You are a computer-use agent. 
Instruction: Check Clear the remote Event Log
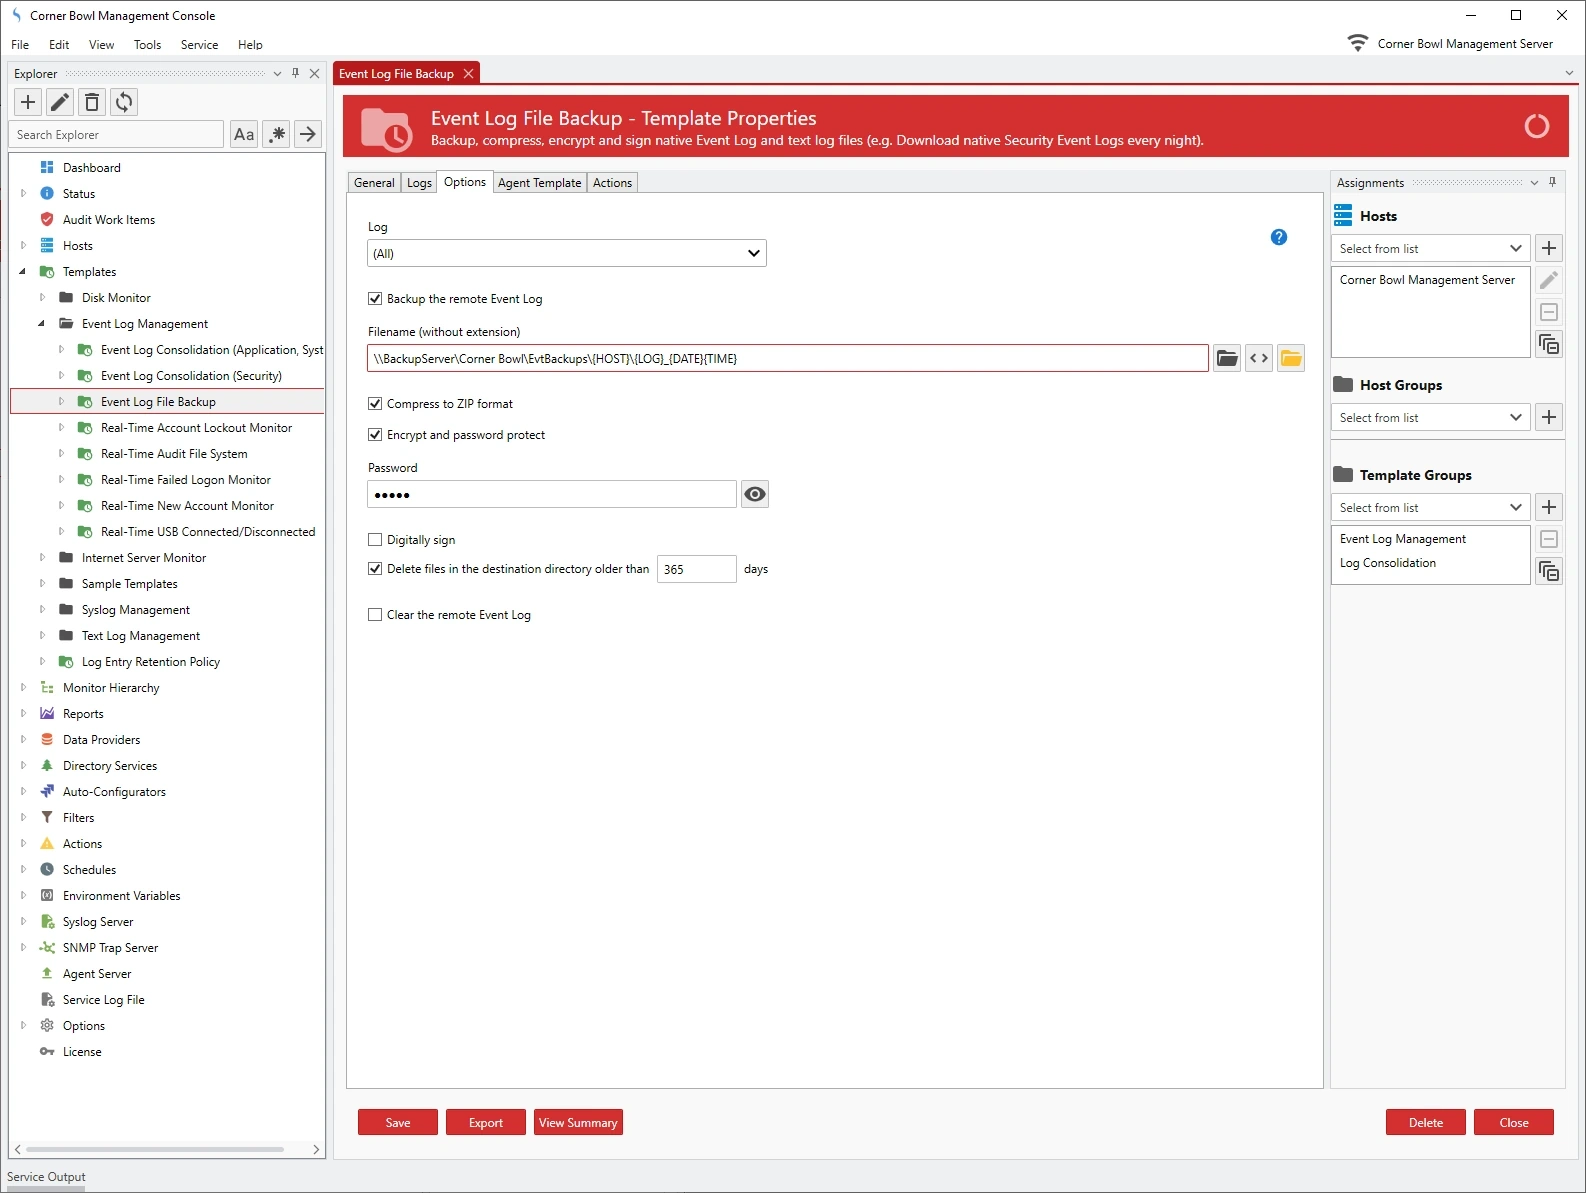(x=375, y=615)
